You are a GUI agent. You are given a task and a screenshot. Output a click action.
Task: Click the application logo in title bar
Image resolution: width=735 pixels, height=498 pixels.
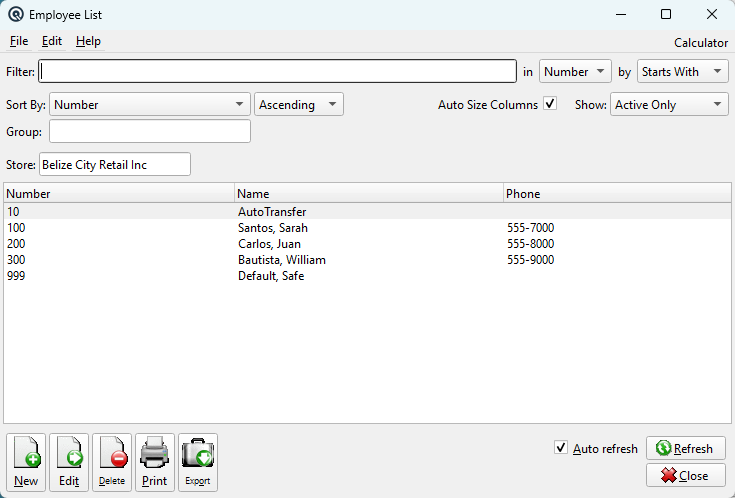click(16, 15)
